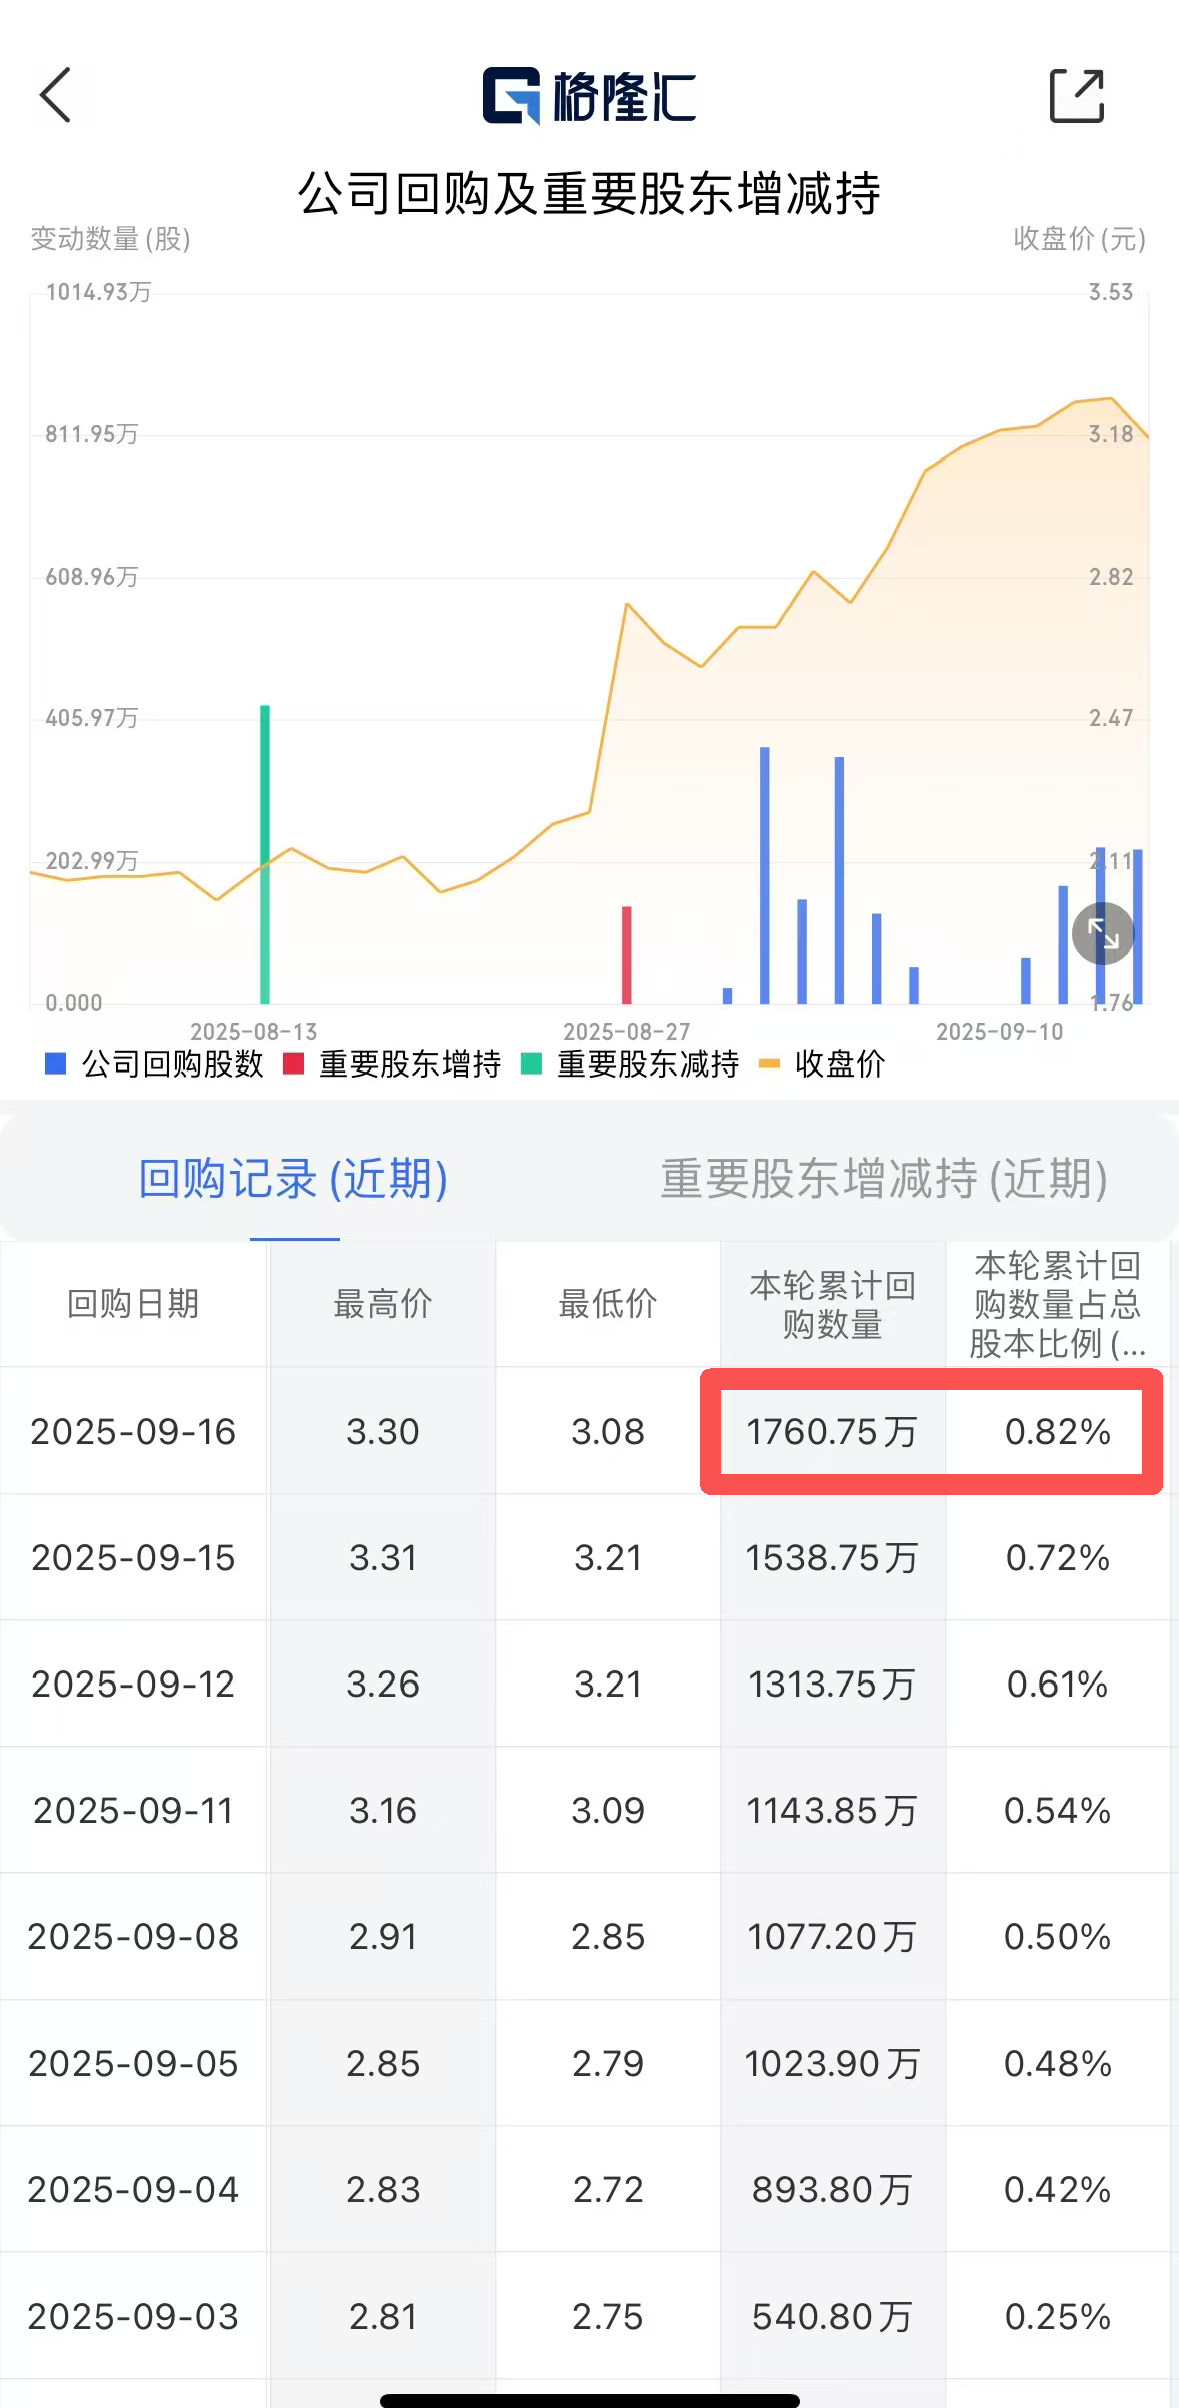Toggle 重要股东减持 legend series
1179x2408 pixels.
[x=631, y=1064]
